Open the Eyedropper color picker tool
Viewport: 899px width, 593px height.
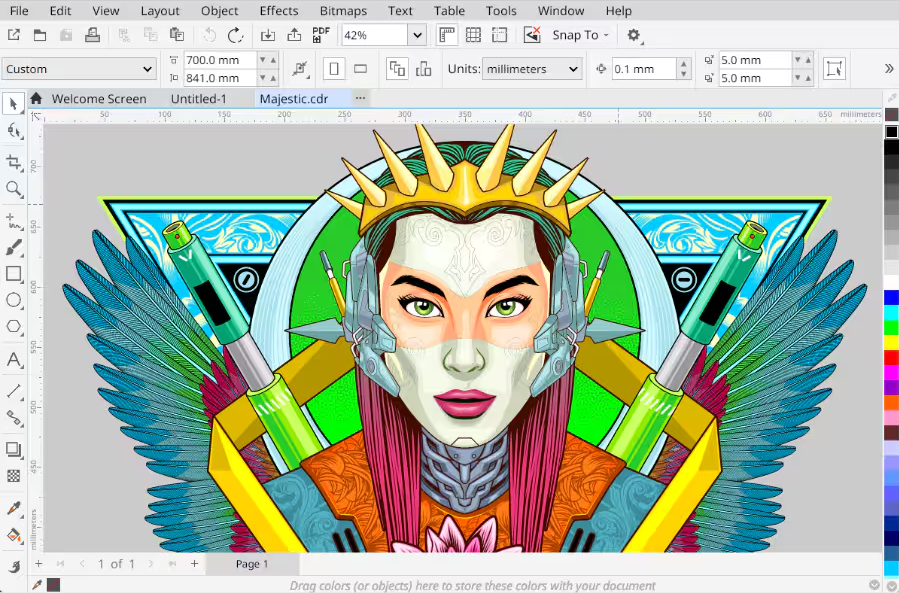pyautogui.click(x=13, y=508)
